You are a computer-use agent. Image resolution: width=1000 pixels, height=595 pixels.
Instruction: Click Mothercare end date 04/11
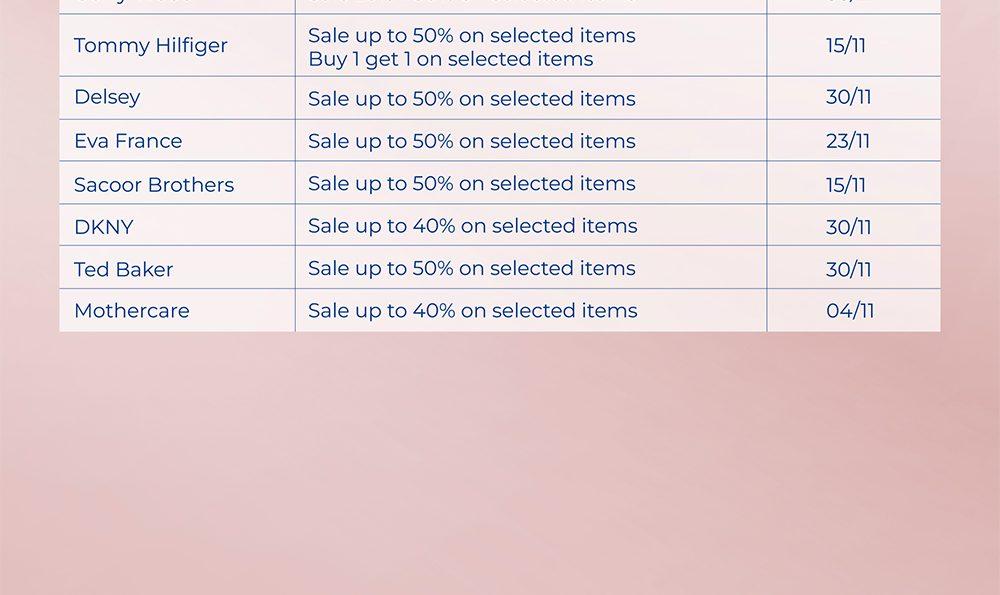pos(850,311)
